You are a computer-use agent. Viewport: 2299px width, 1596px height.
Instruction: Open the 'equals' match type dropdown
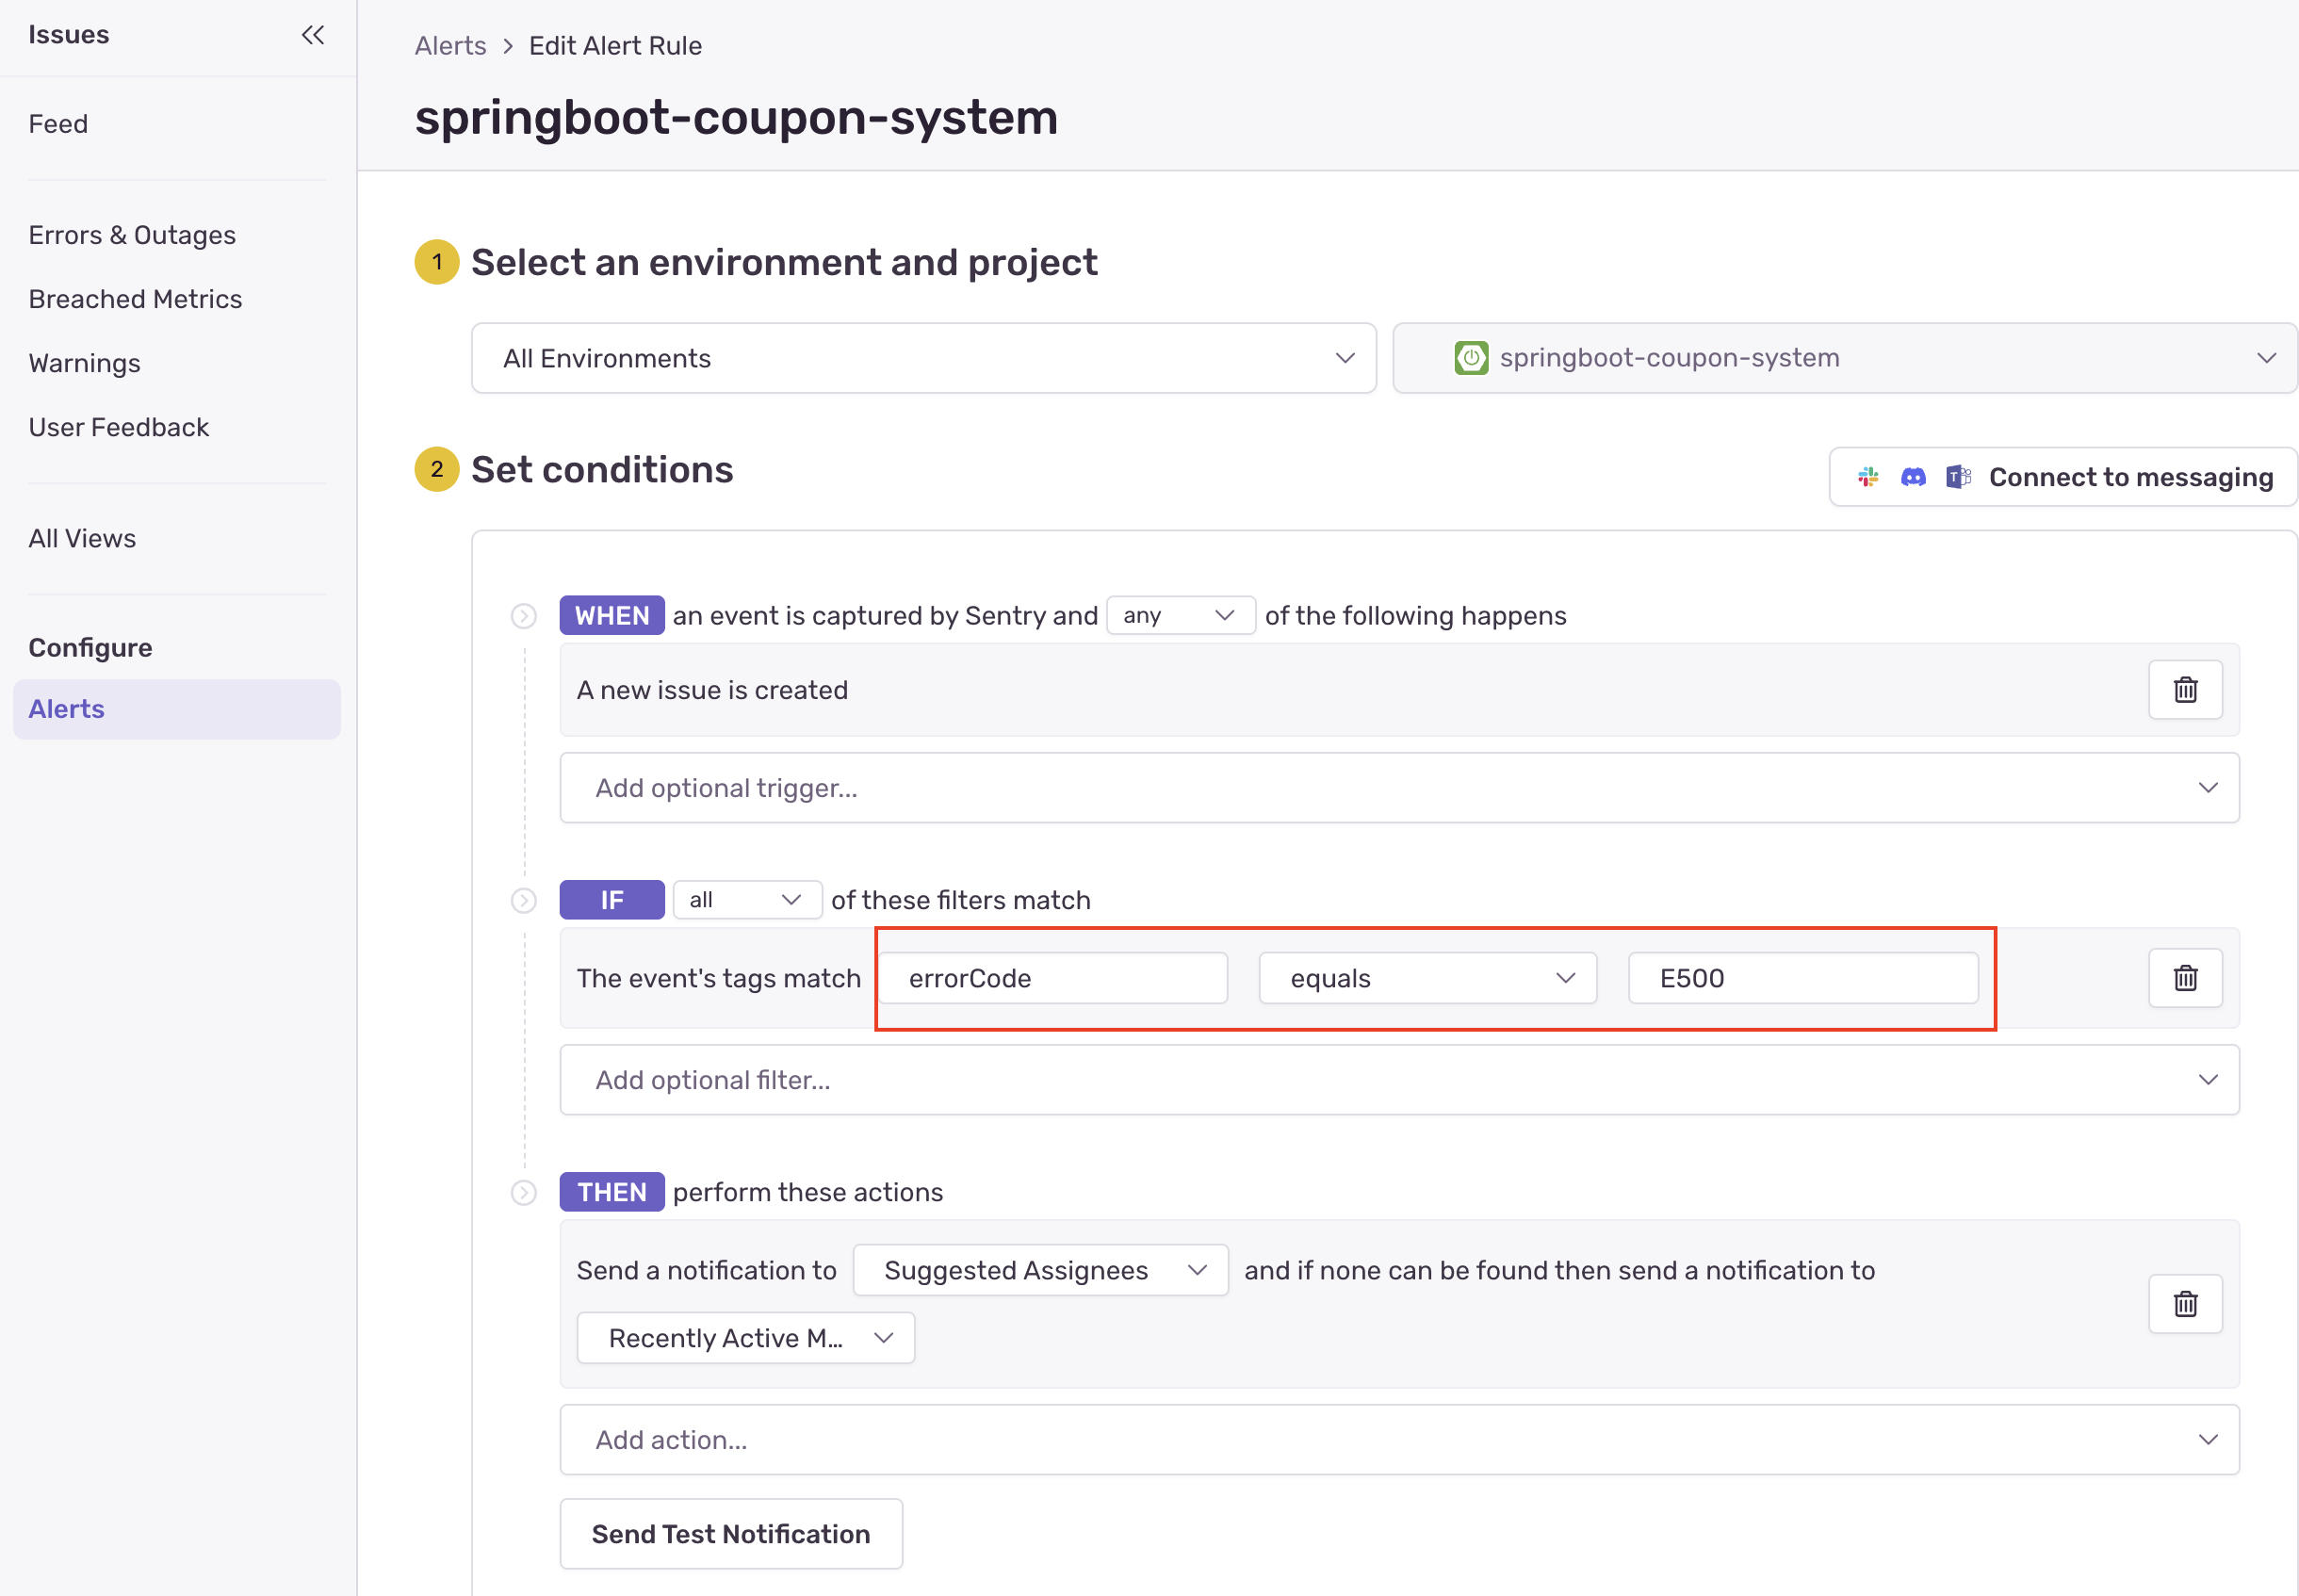click(1427, 978)
